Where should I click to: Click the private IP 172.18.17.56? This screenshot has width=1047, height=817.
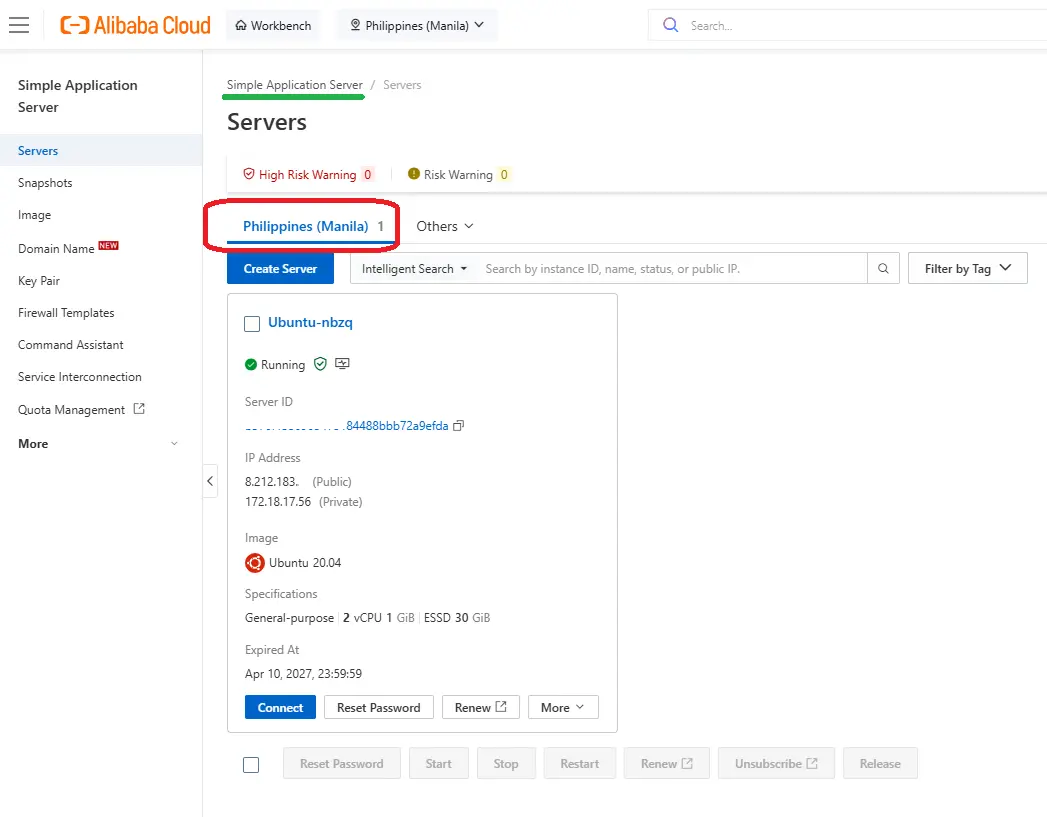click(278, 501)
